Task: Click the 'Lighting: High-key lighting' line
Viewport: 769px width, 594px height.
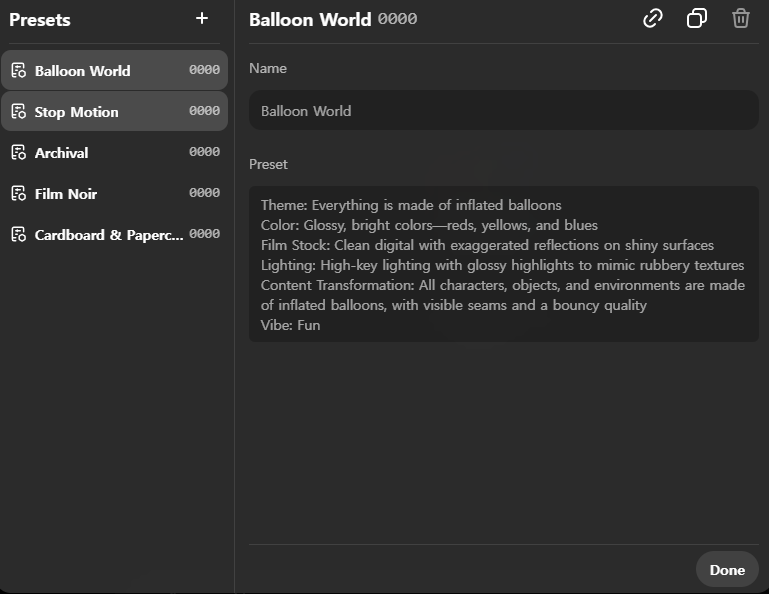Action: coord(502,265)
